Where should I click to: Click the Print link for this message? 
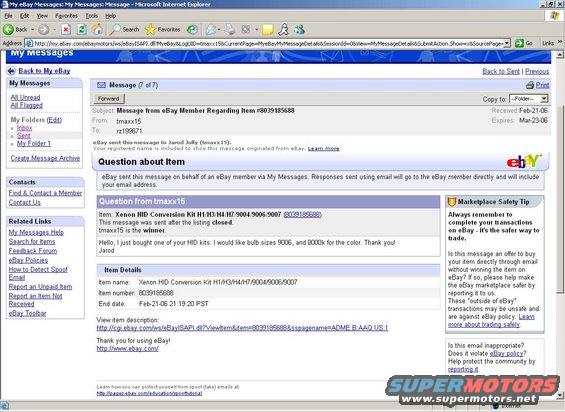(542, 85)
